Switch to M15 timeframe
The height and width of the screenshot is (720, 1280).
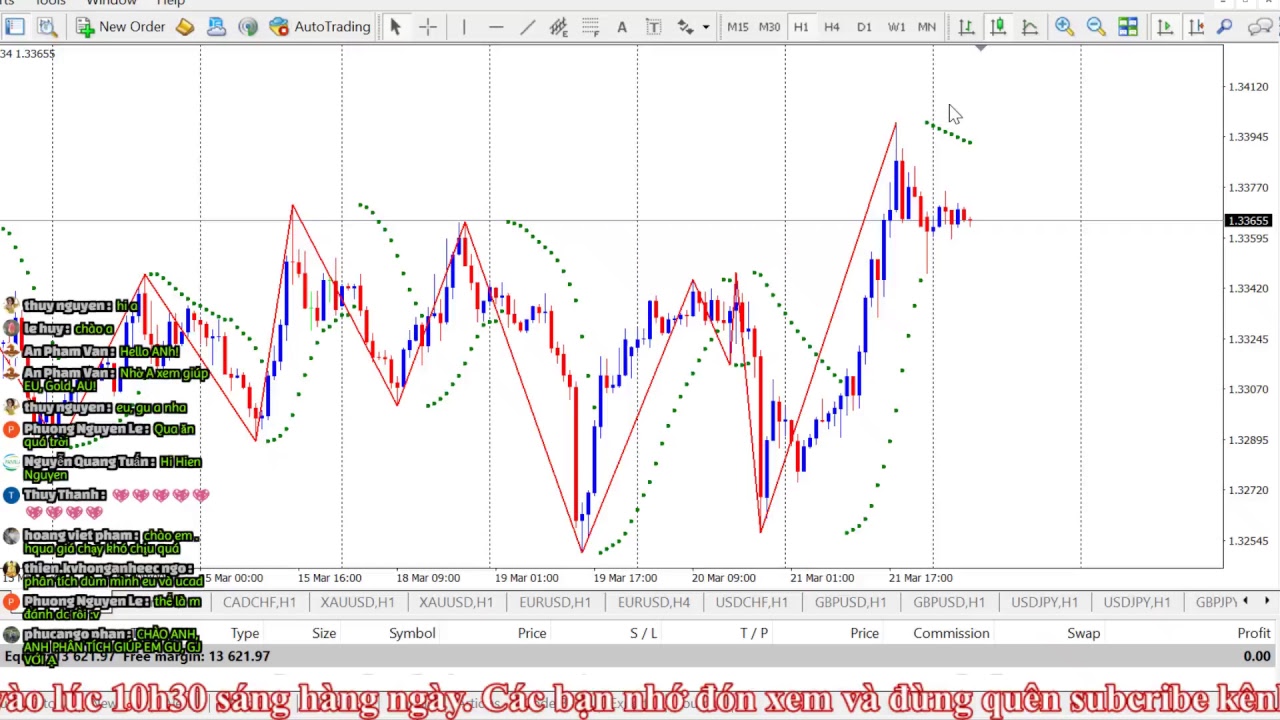(737, 27)
